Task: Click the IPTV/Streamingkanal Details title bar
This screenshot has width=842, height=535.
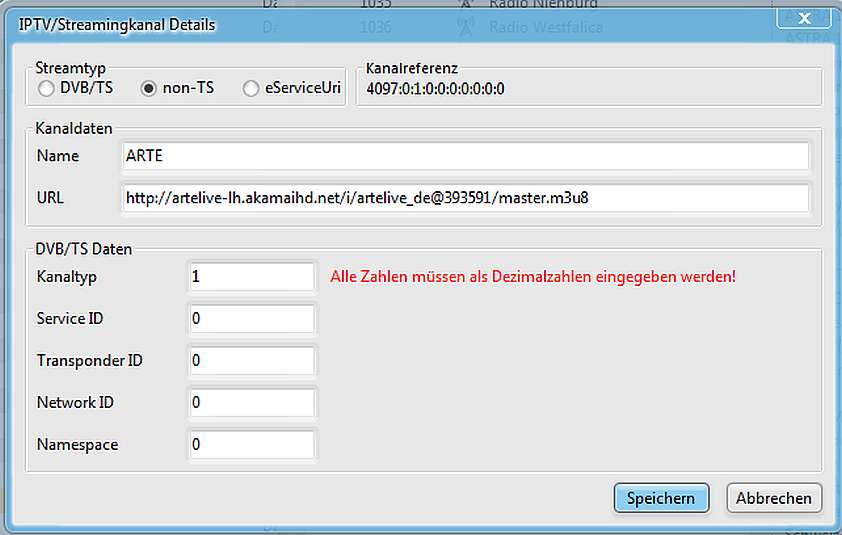Action: pyautogui.click(x=400, y=22)
